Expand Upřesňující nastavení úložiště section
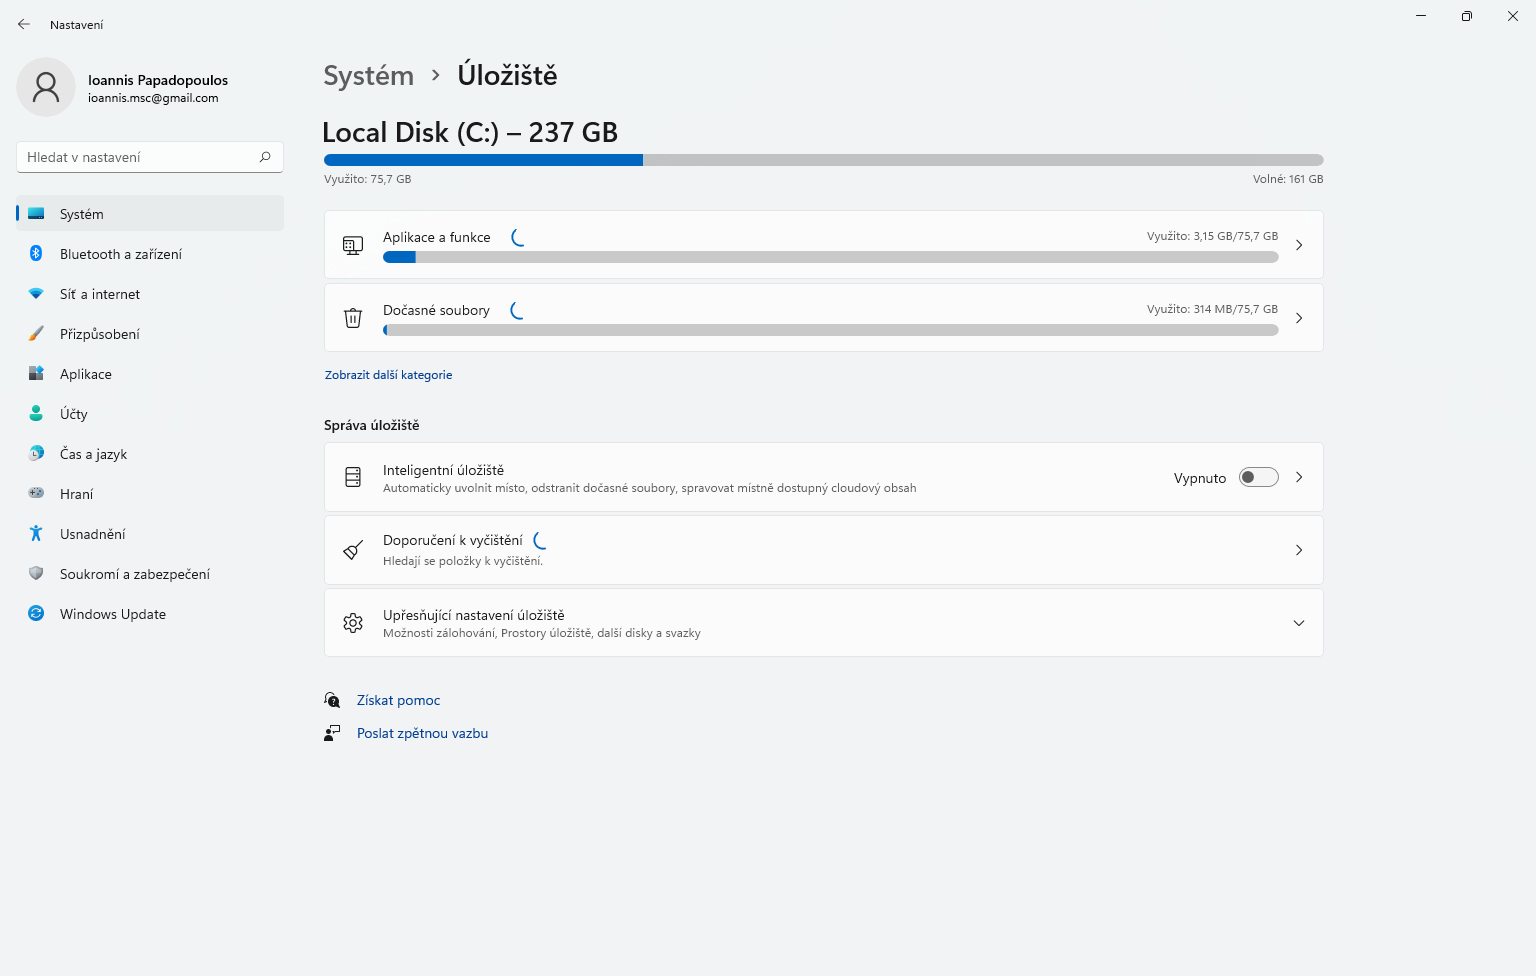This screenshot has height=976, width=1536. coord(1298,623)
